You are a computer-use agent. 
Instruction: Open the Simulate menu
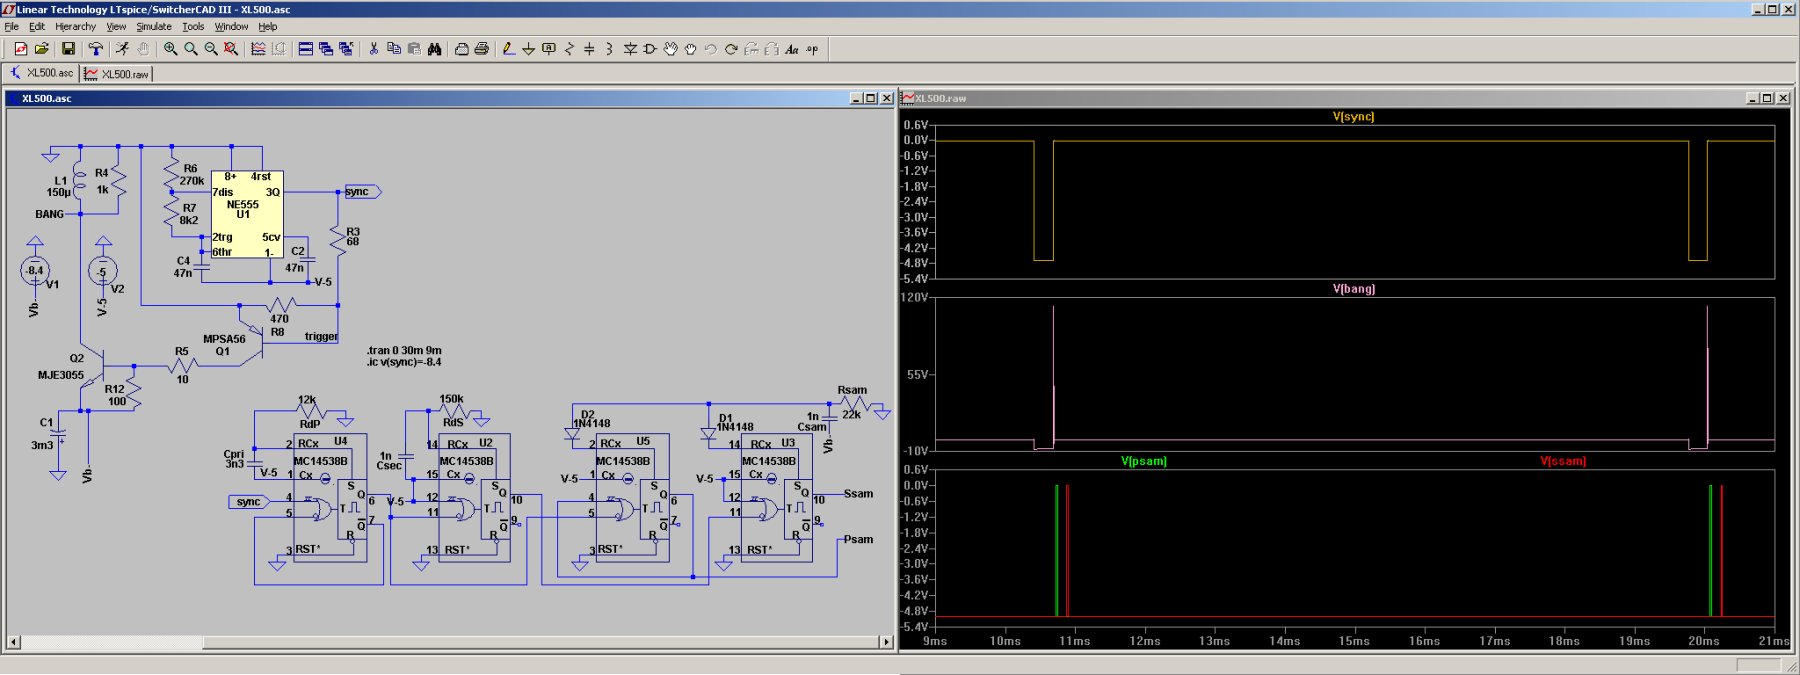tap(153, 27)
